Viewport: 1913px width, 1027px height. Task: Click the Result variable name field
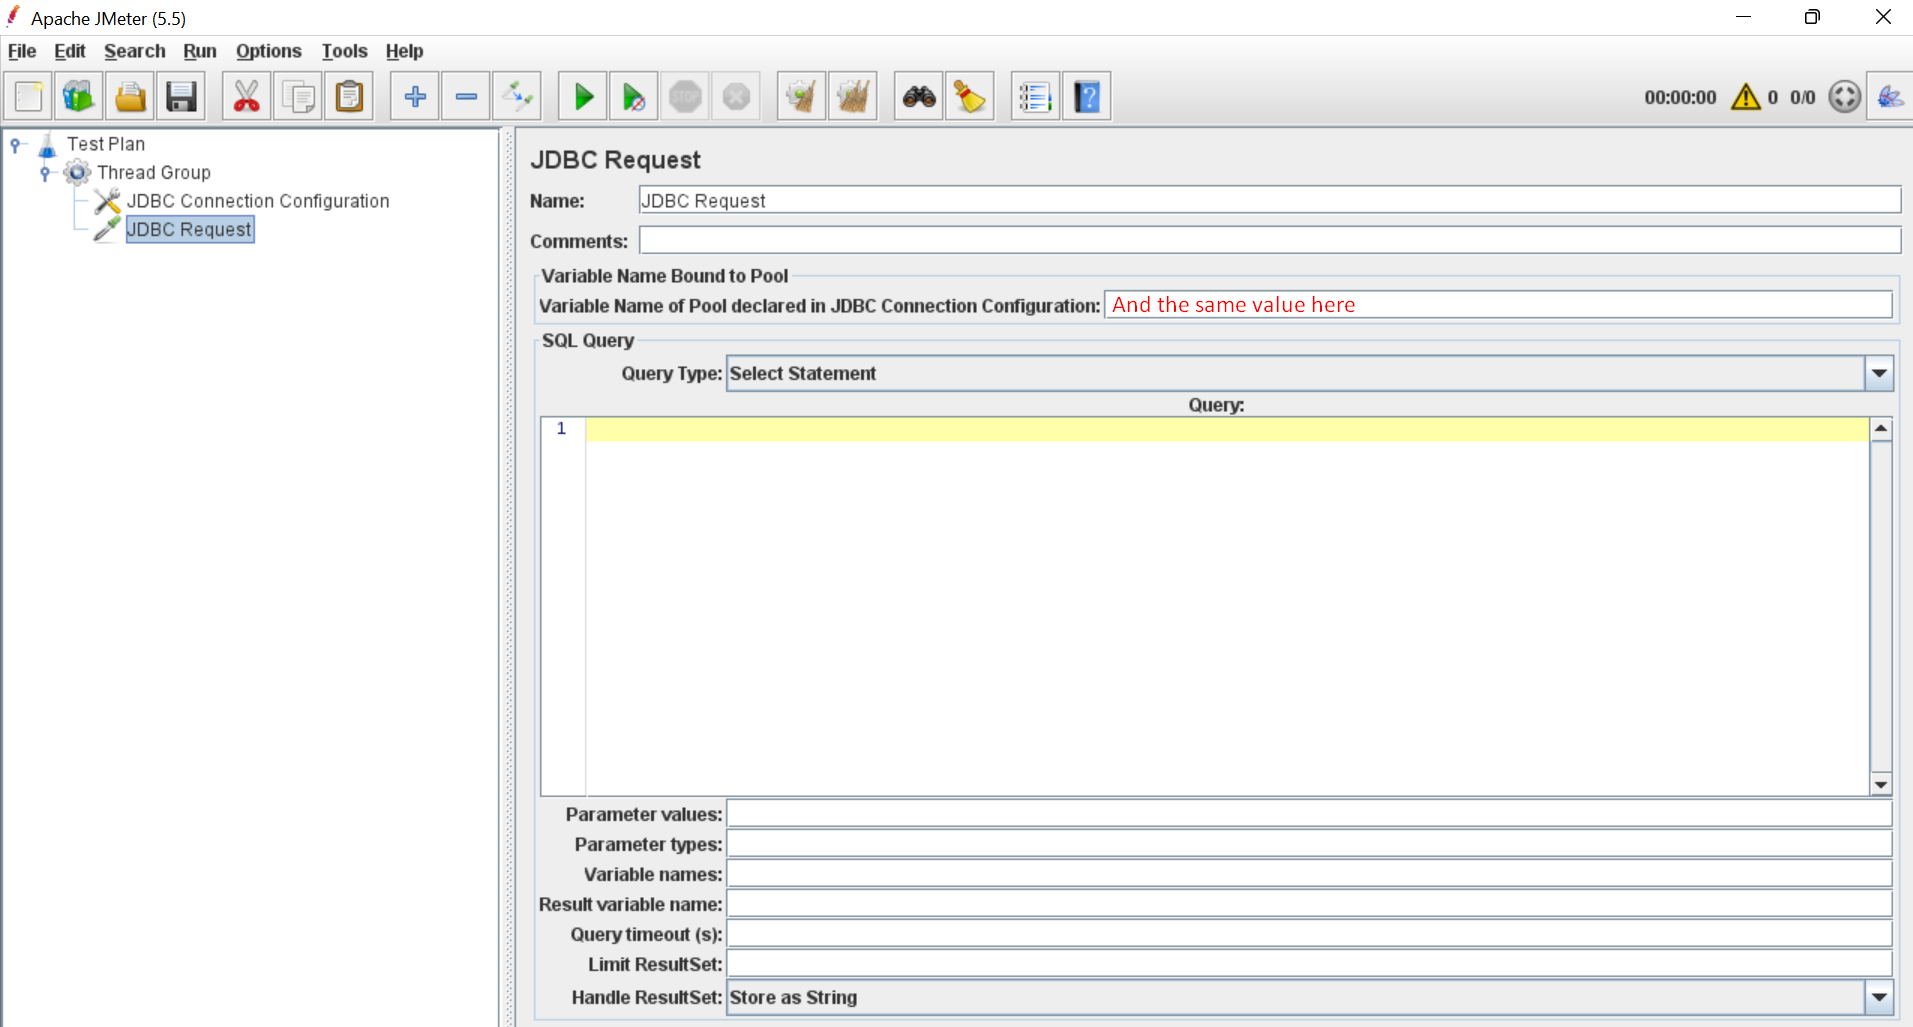pyautogui.click(x=1309, y=903)
